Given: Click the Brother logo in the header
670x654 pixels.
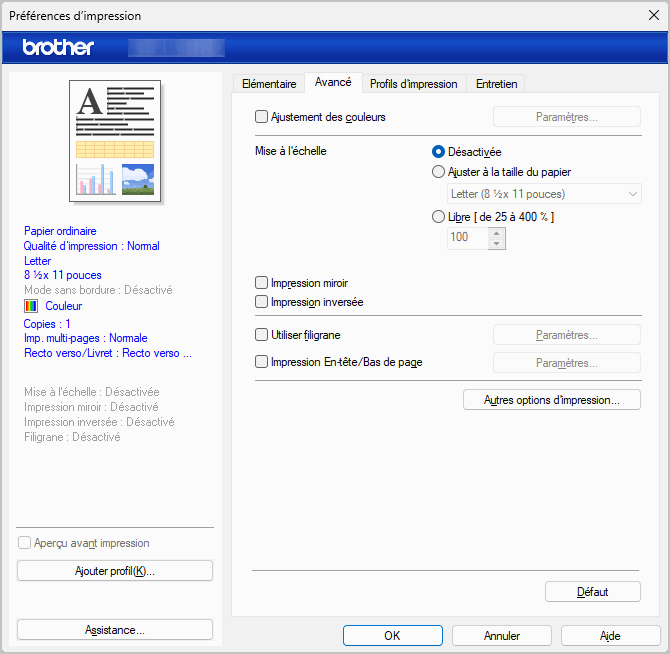Looking at the screenshot, I should pos(58,47).
